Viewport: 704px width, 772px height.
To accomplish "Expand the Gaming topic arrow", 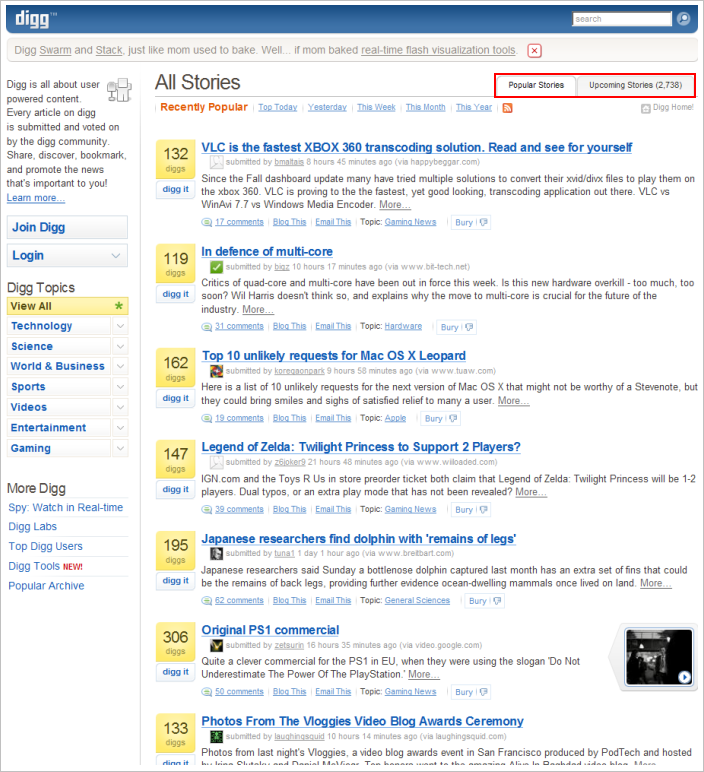I will point(120,448).
